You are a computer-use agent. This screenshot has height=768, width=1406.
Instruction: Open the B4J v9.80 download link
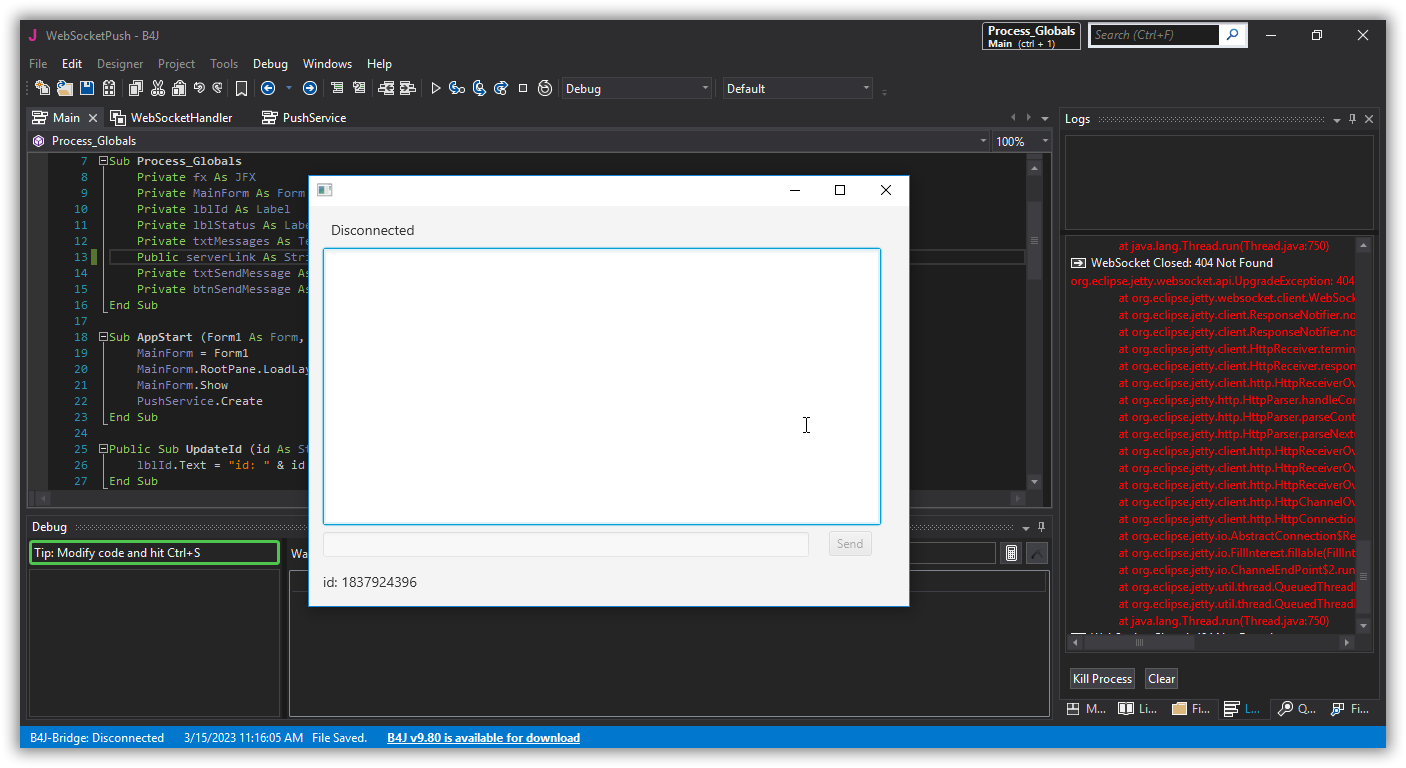(x=483, y=738)
